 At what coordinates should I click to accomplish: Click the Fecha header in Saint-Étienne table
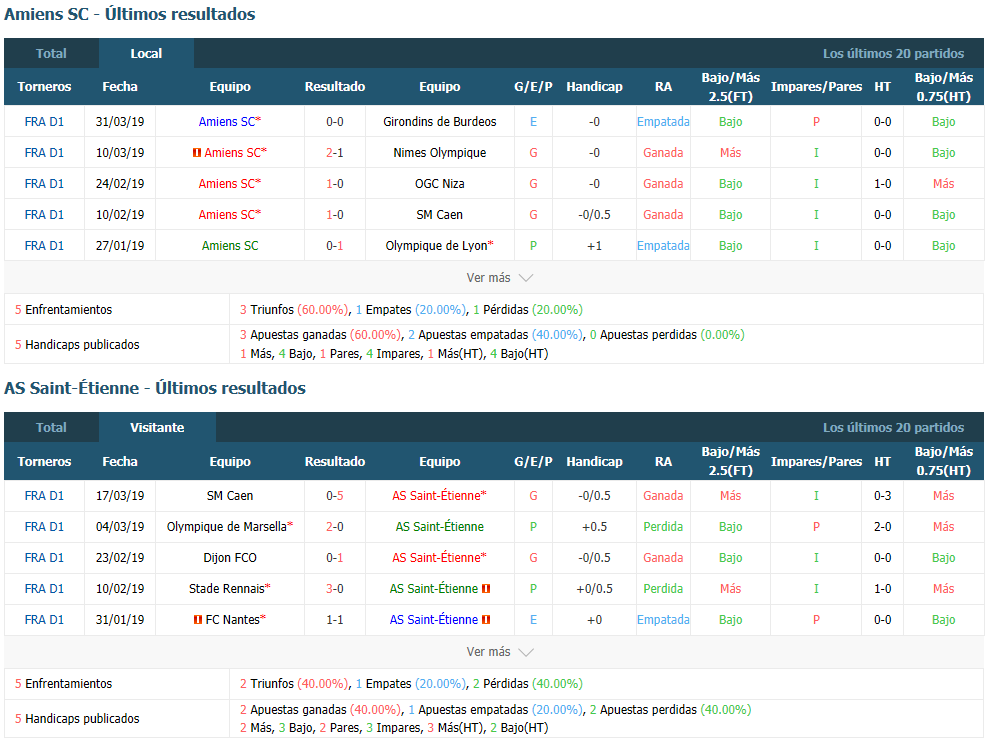pos(120,461)
